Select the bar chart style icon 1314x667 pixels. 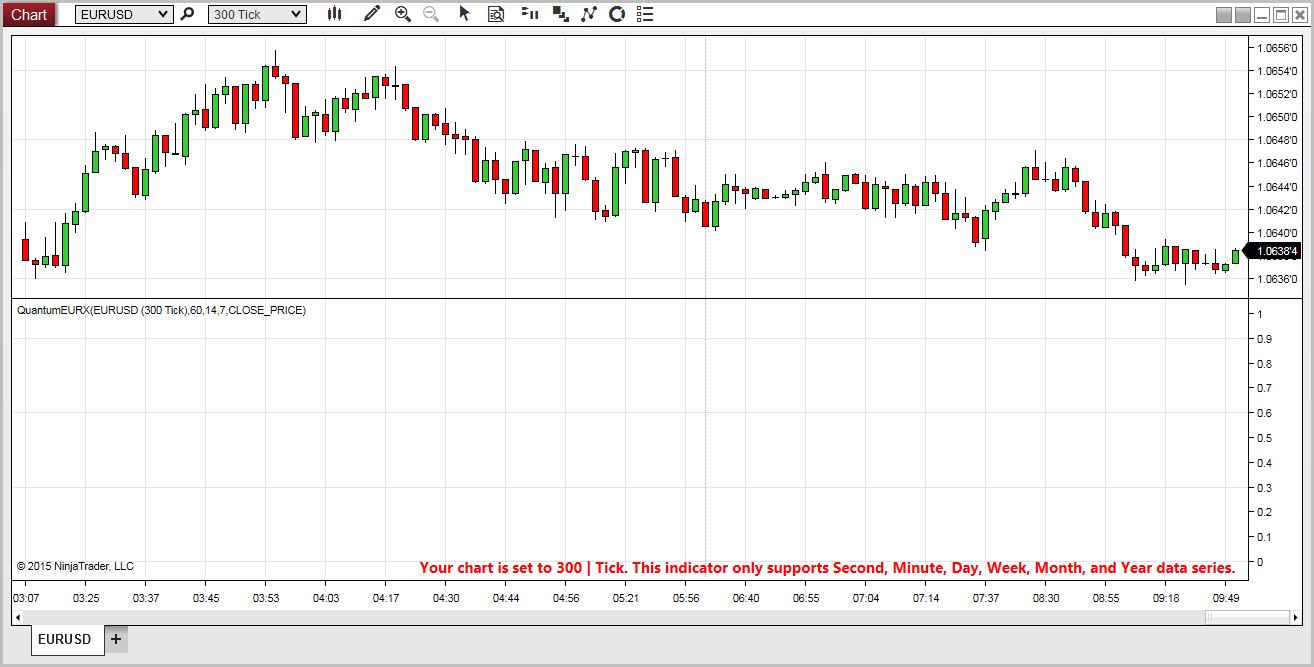335,14
